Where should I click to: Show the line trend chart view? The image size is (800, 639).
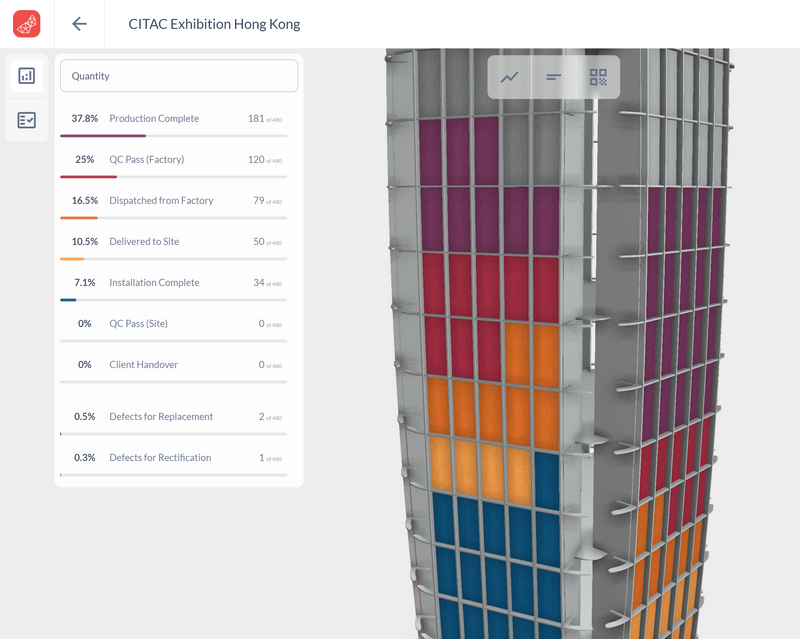click(x=510, y=77)
